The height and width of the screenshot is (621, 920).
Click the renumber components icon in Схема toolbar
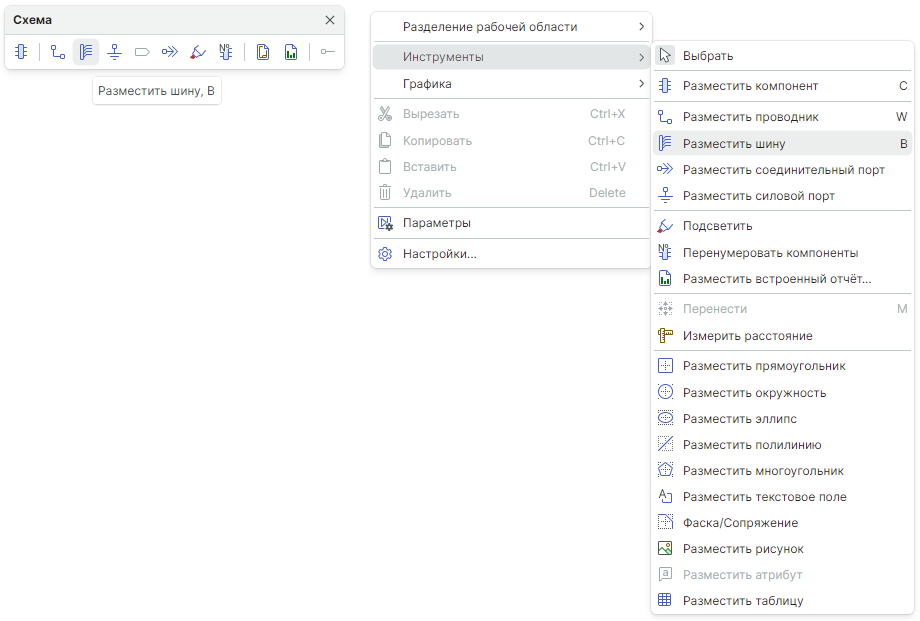(x=226, y=52)
